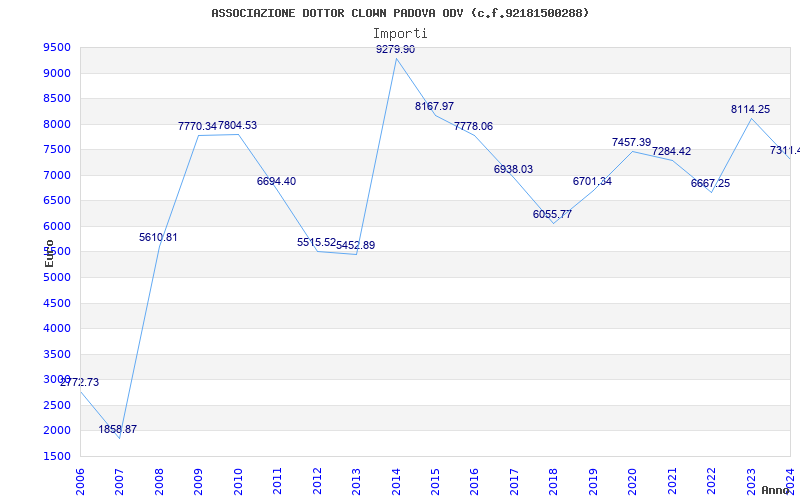Select the 8114.25 value label
This screenshot has height=500, width=800.
point(751,110)
